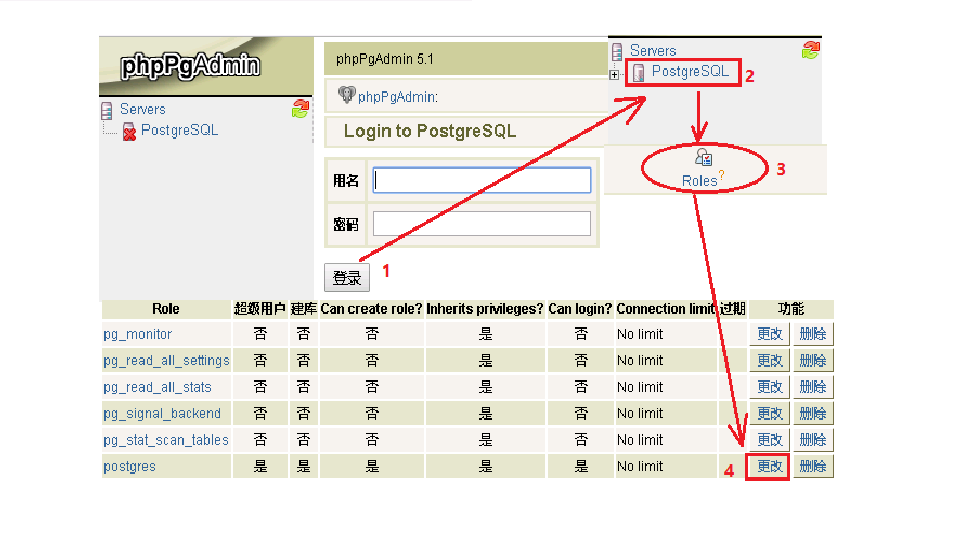Viewport: 960px width, 540px height.
Task: Click 更改 for pg_monitor
Action: click(770, 334)
